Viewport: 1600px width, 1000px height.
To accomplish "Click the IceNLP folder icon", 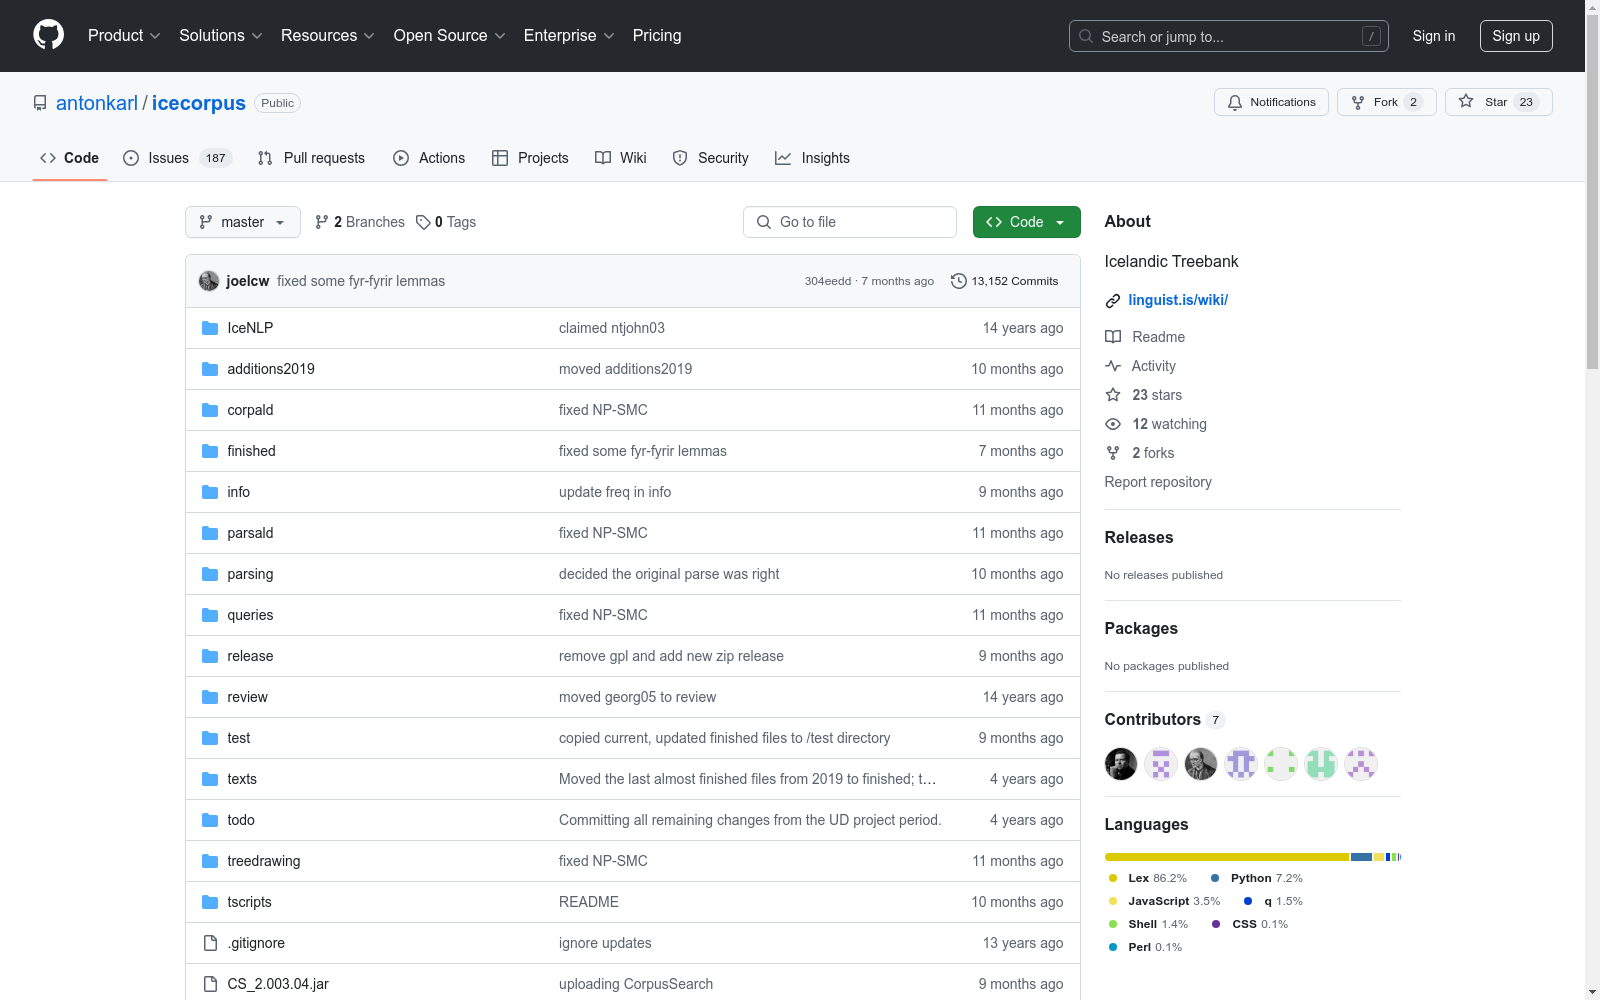I will (x=210, y=328).
